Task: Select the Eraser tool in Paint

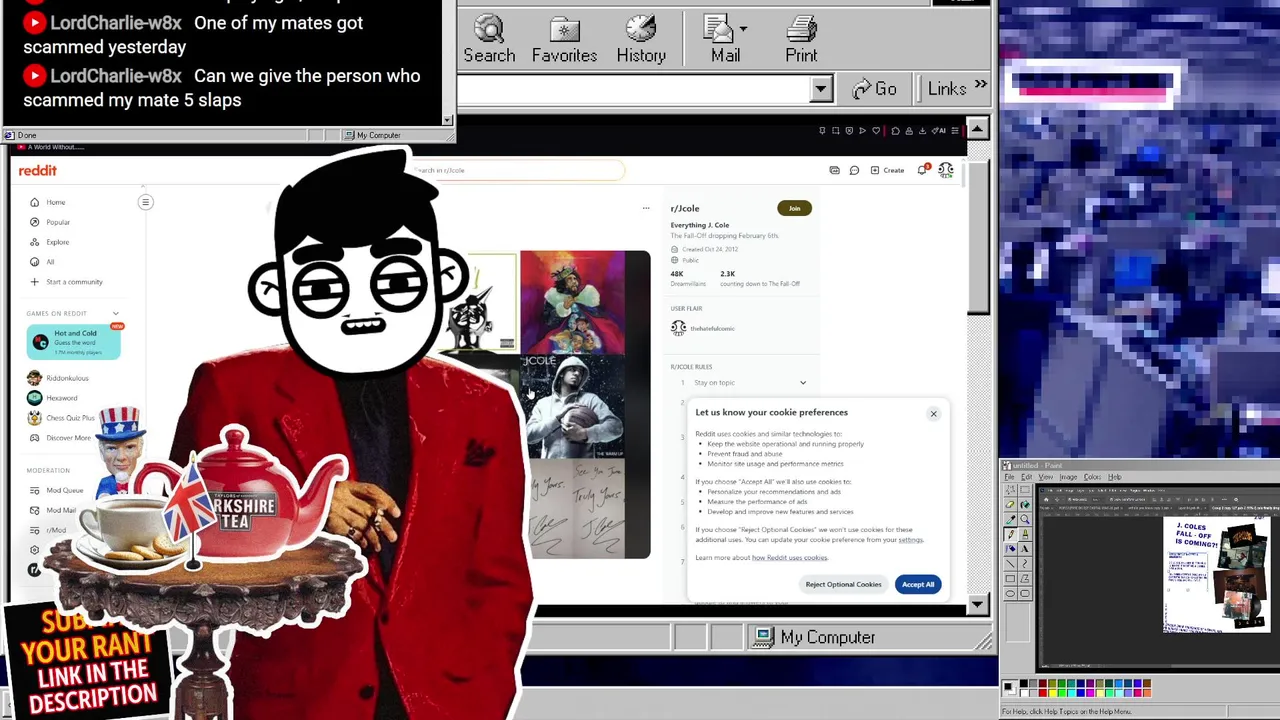Action: tap(1010, 504)
